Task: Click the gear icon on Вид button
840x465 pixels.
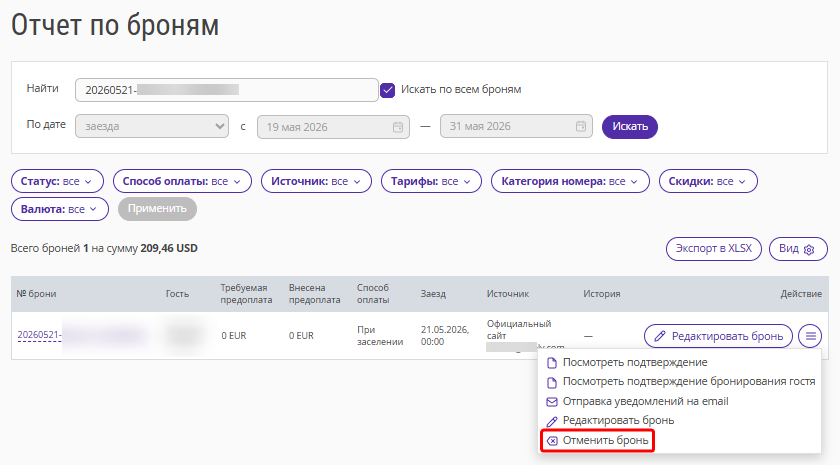Action: click(809, 249)
